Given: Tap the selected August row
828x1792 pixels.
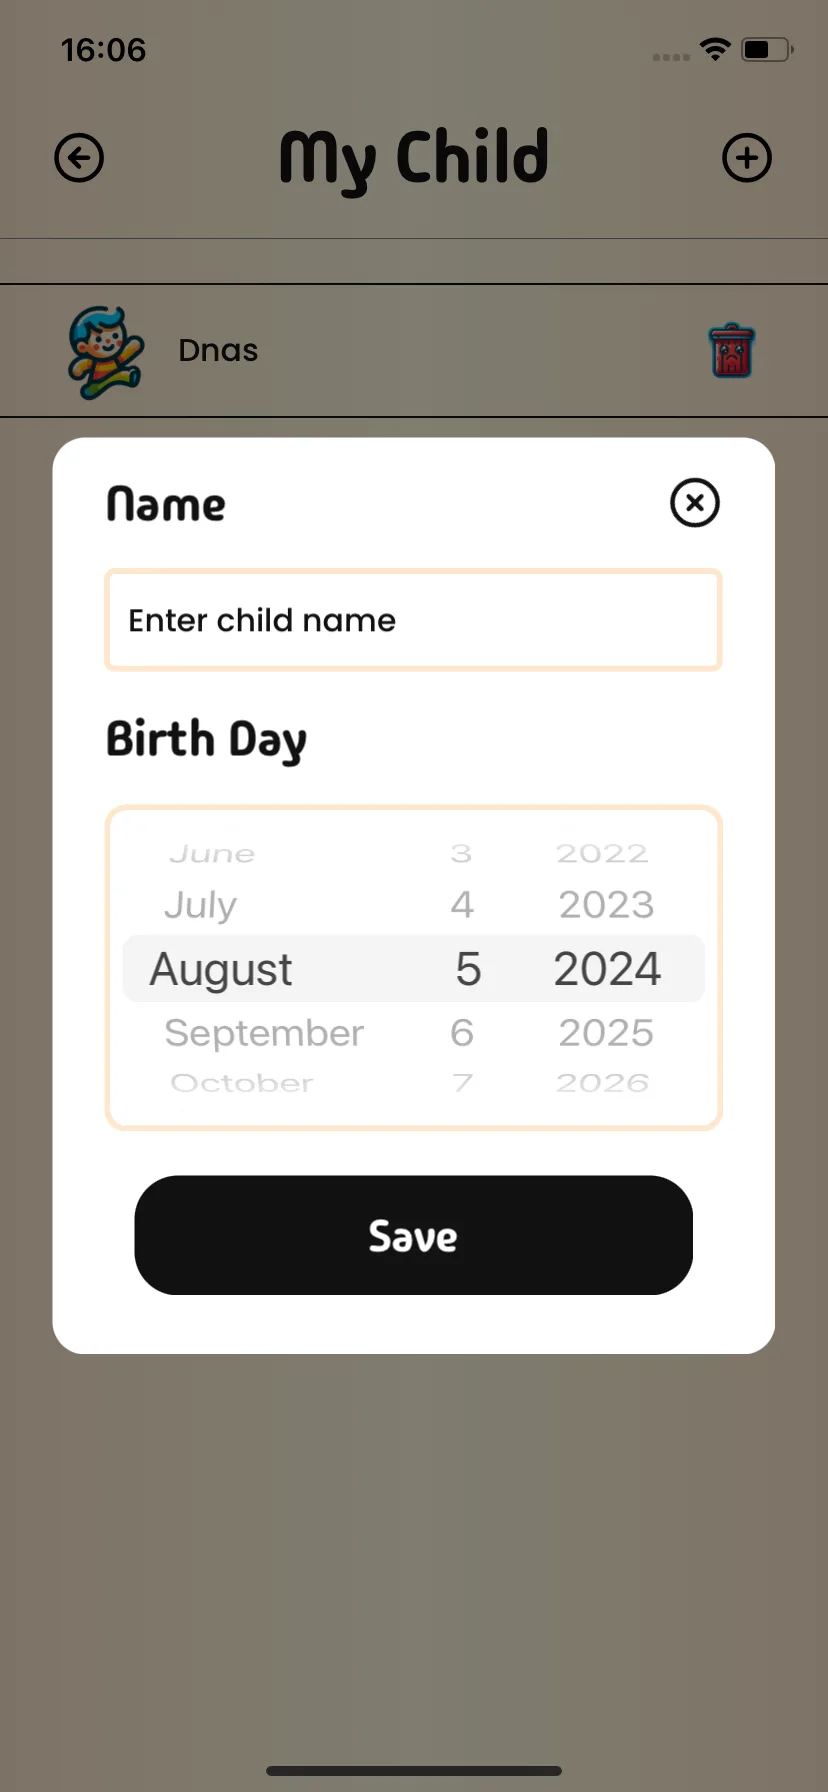Looking at the screenshot, I should tap(414, 968).
